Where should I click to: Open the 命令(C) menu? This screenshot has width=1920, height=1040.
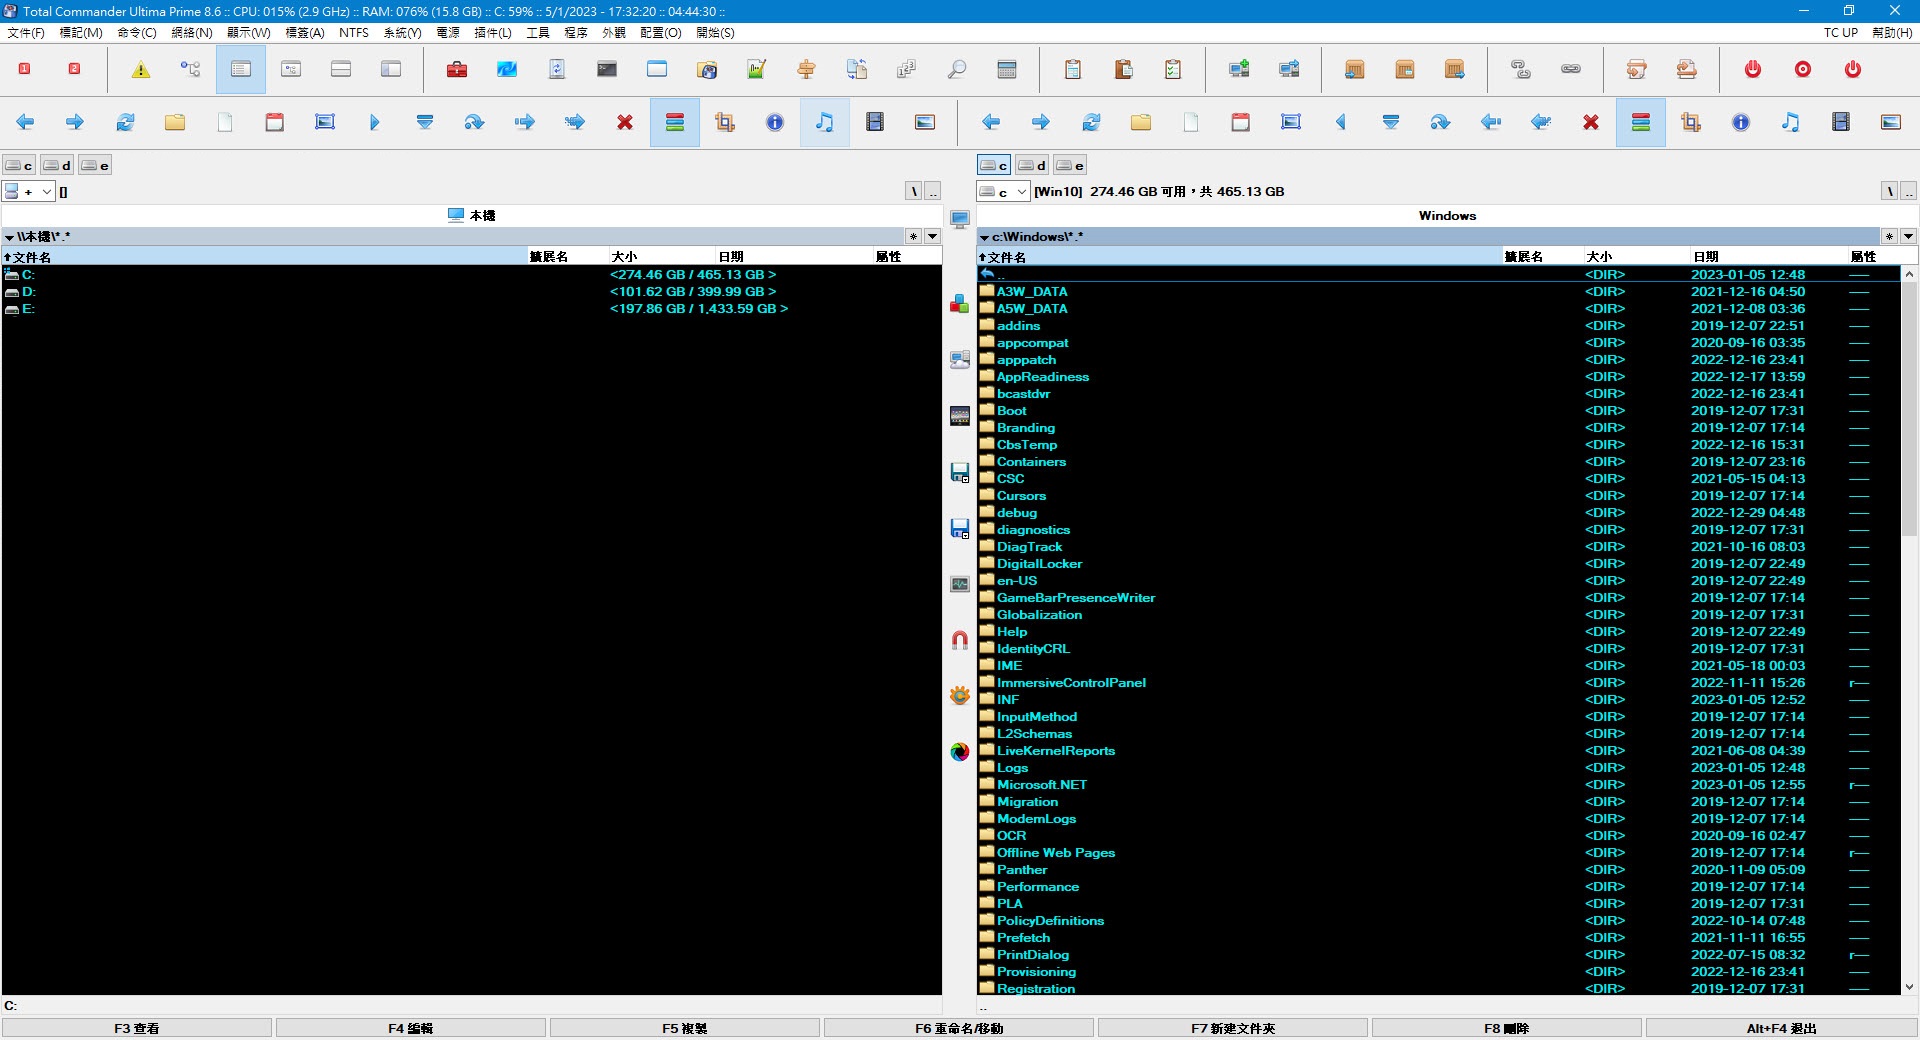[137, 32]
